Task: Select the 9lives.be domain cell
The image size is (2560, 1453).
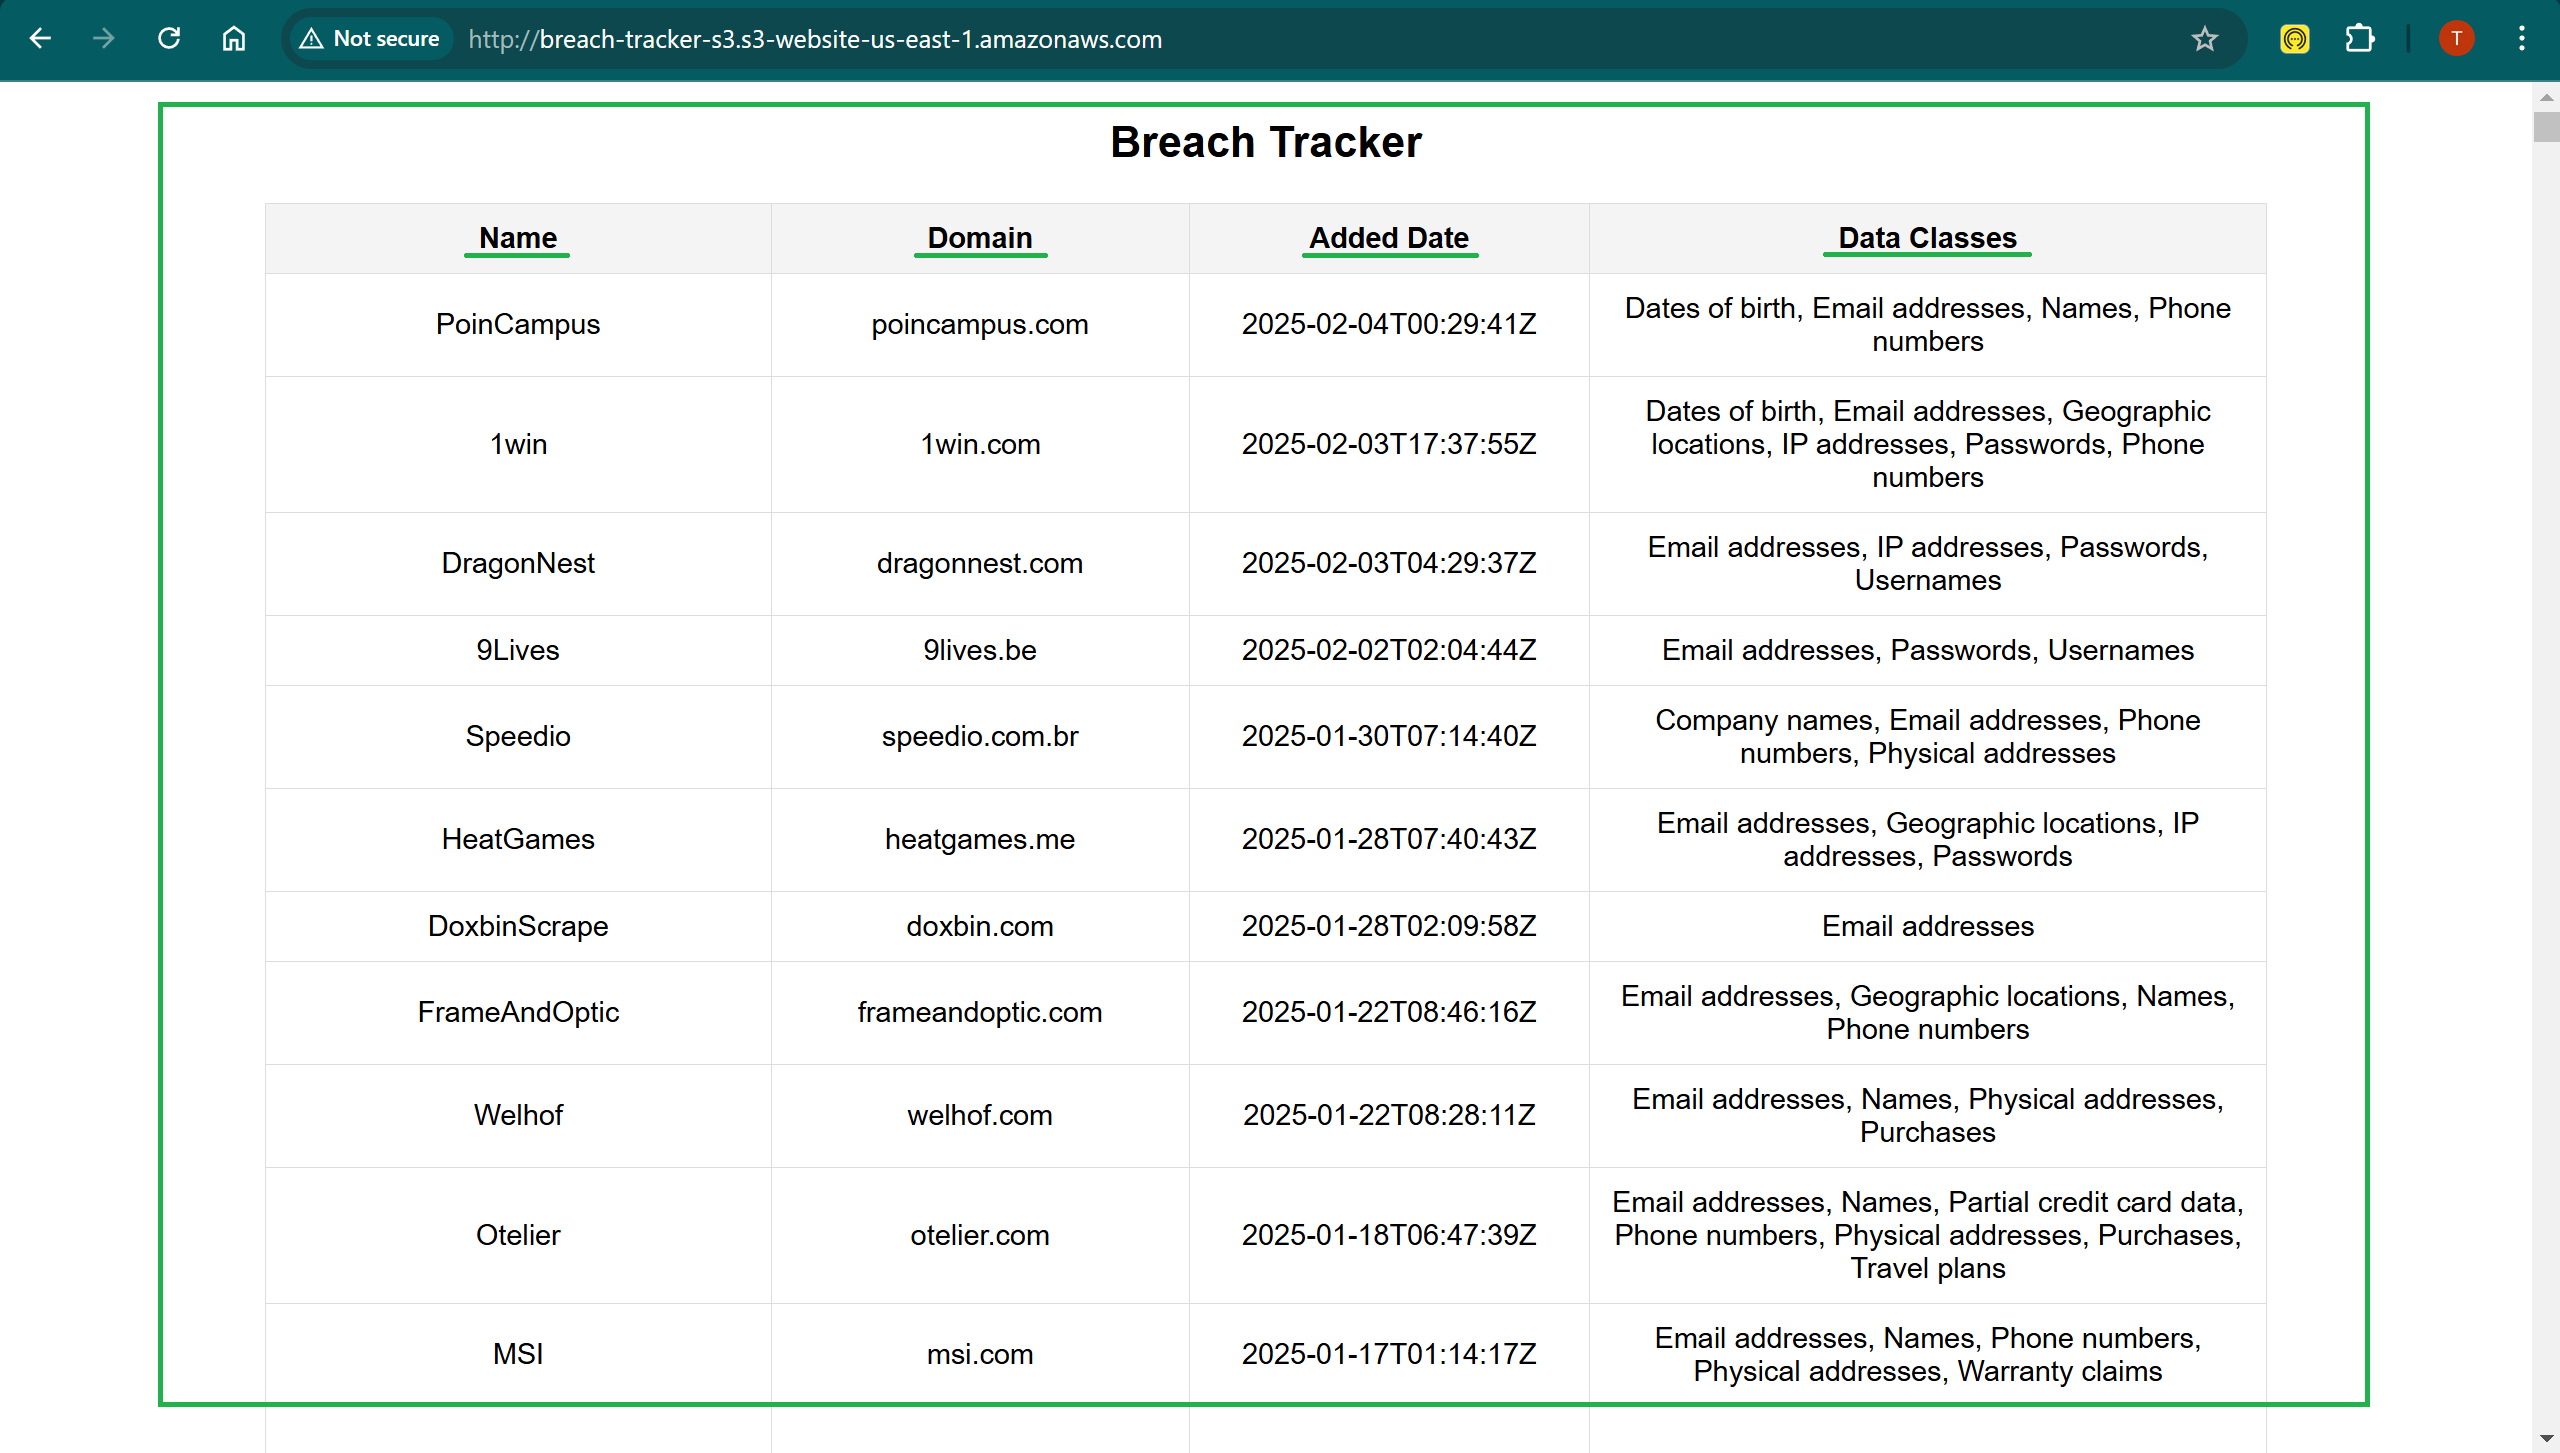Action: pyautogui.click(x=980, y=650)
